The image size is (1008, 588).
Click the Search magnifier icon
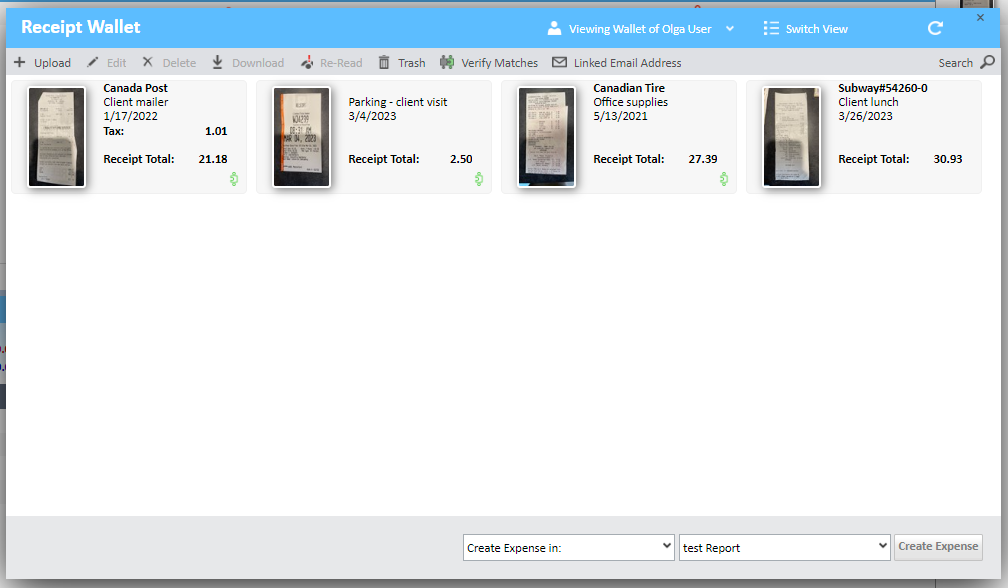(x=987, y=63)
